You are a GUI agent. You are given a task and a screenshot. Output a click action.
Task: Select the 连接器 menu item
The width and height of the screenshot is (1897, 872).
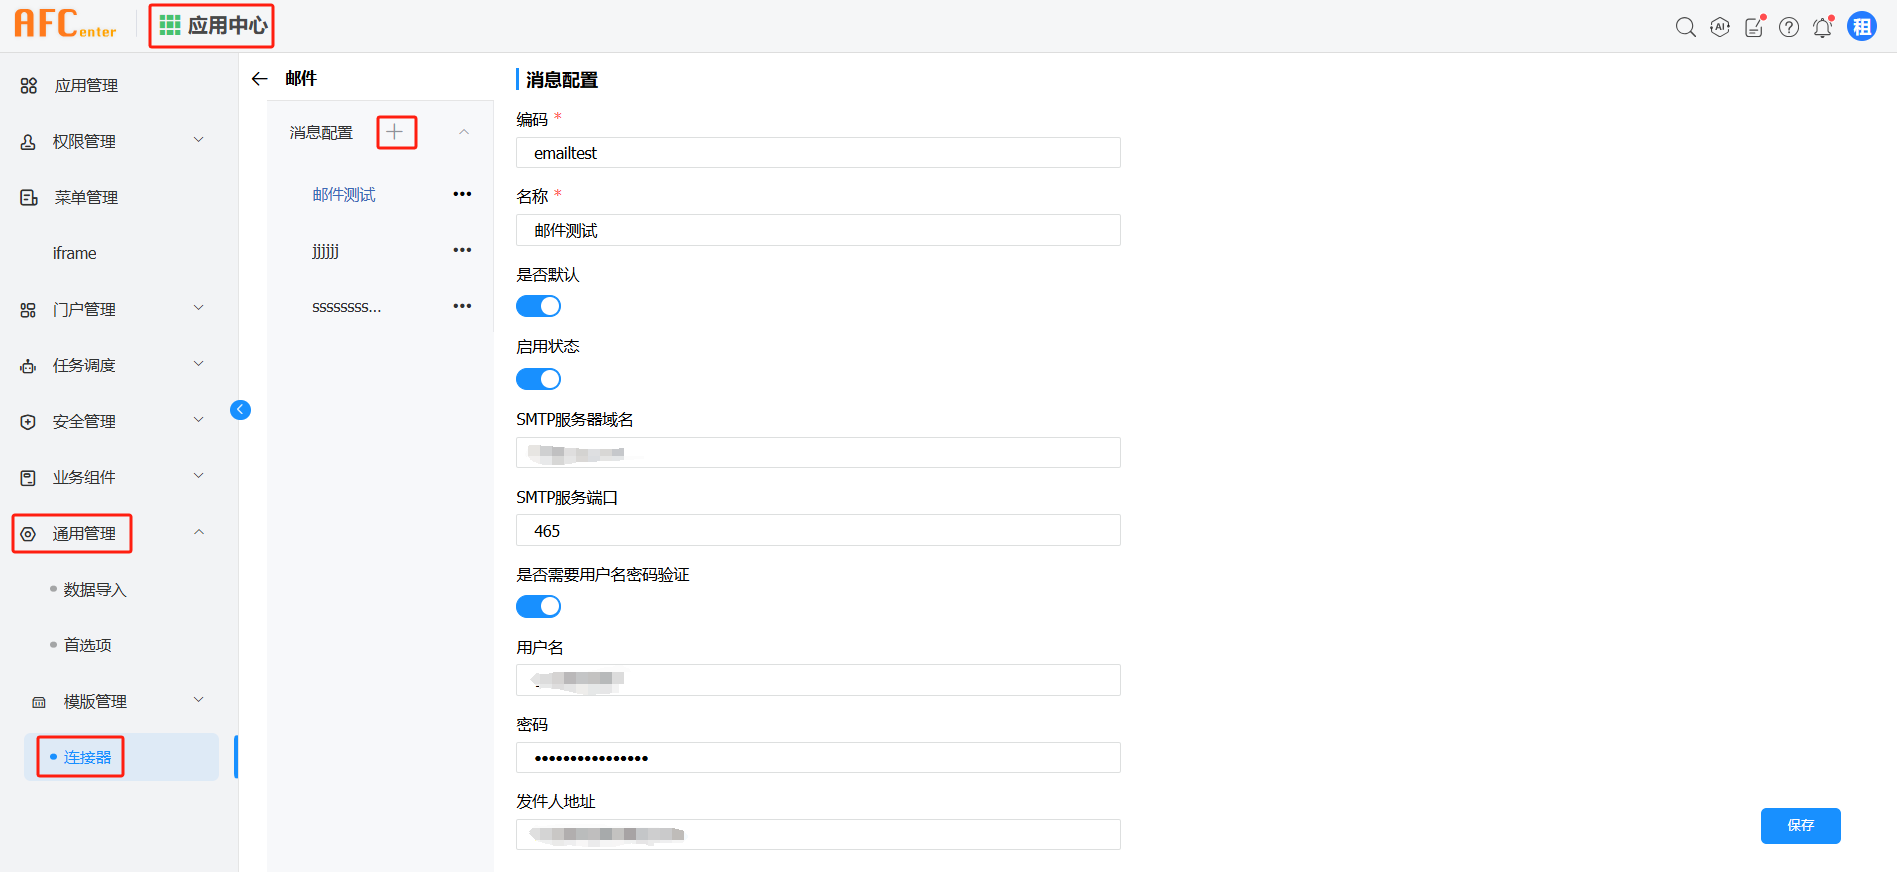(x=87, y=757)
